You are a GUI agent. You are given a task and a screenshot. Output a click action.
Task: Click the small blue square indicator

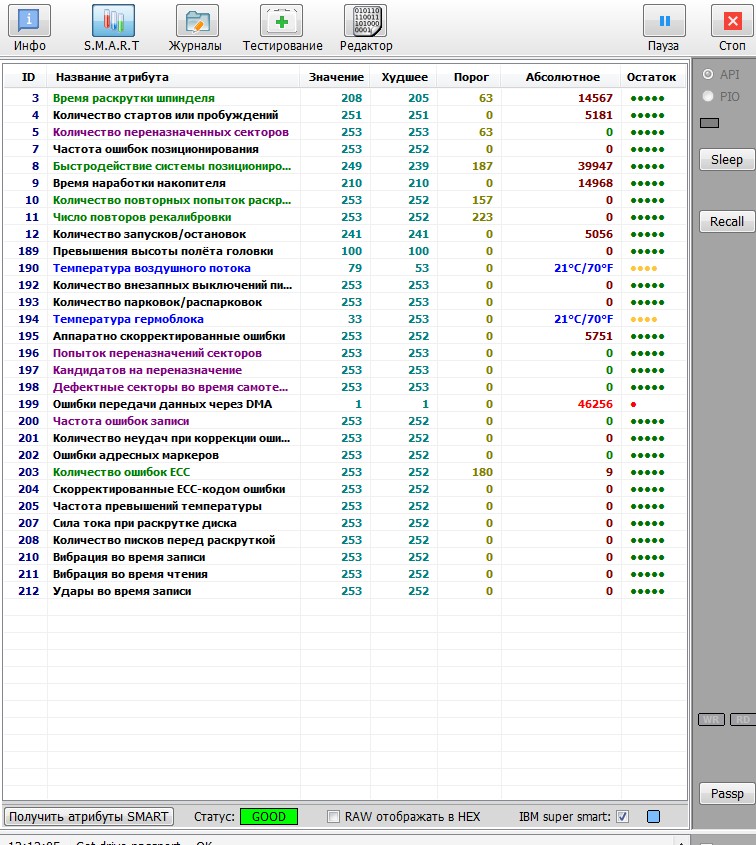coord(654,817)
